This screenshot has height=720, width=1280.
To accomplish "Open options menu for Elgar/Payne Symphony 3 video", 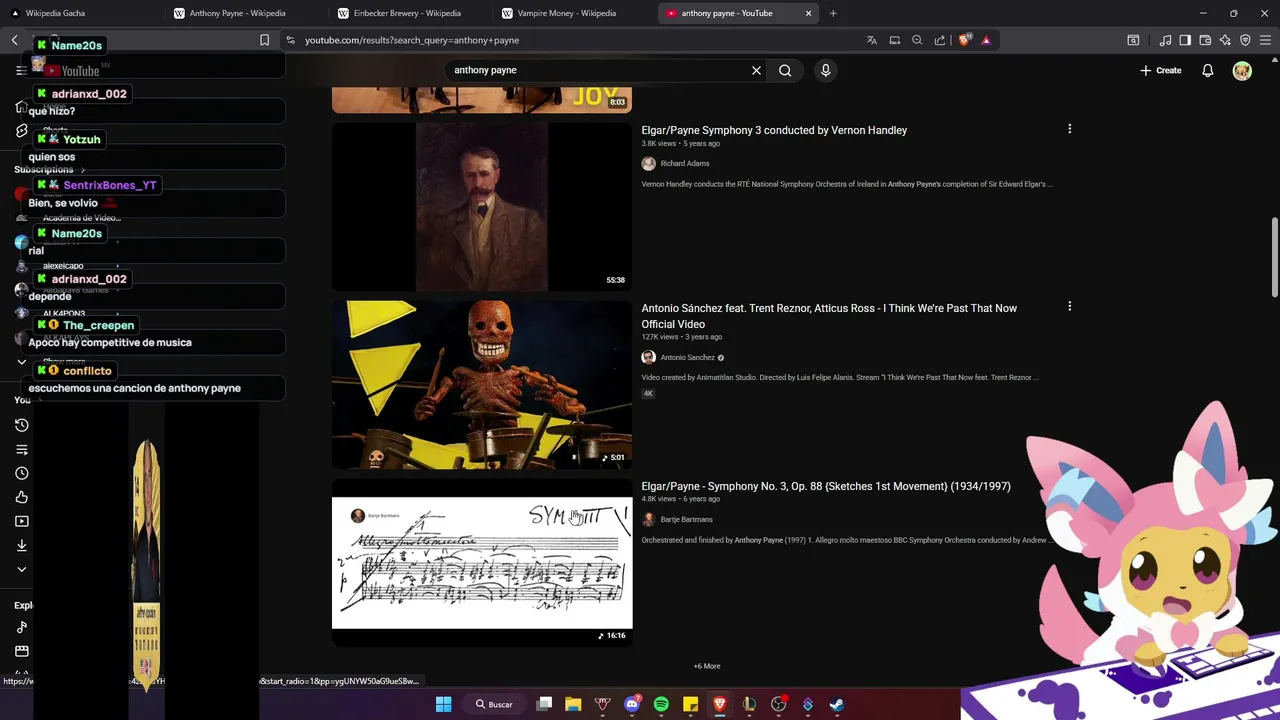I will point(1069,129).
